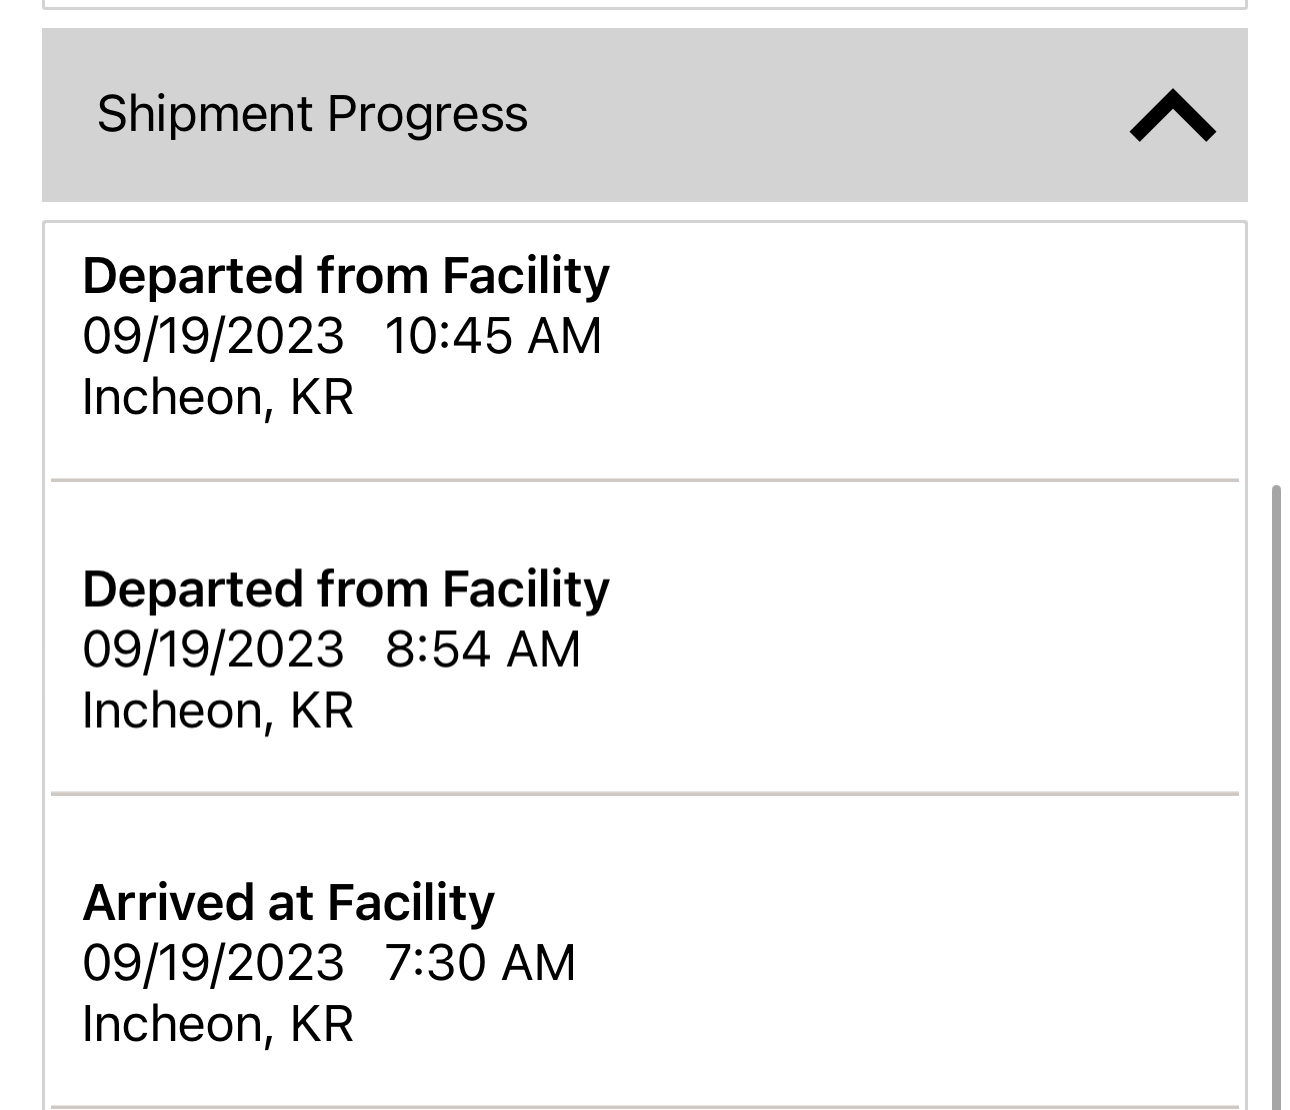The width and height of the screenshot is (1290, 1110).
Task: Click the 10:45 AM timestamp
Action: pyautogui.click(x=493, y=336)
